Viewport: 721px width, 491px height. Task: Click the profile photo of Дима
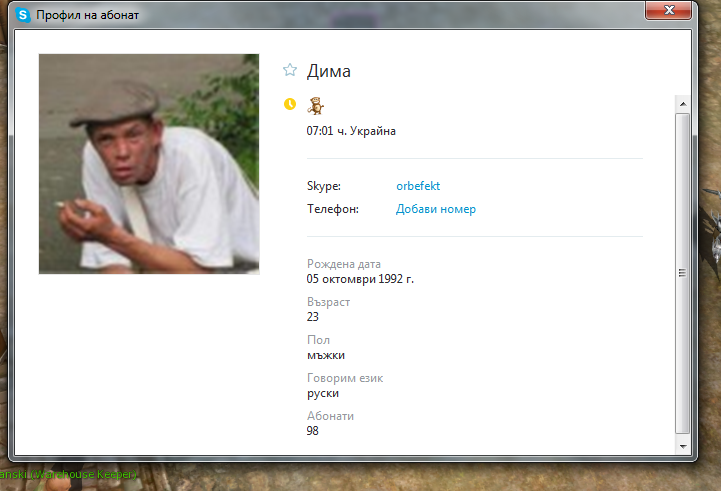(x=149, y=164)
